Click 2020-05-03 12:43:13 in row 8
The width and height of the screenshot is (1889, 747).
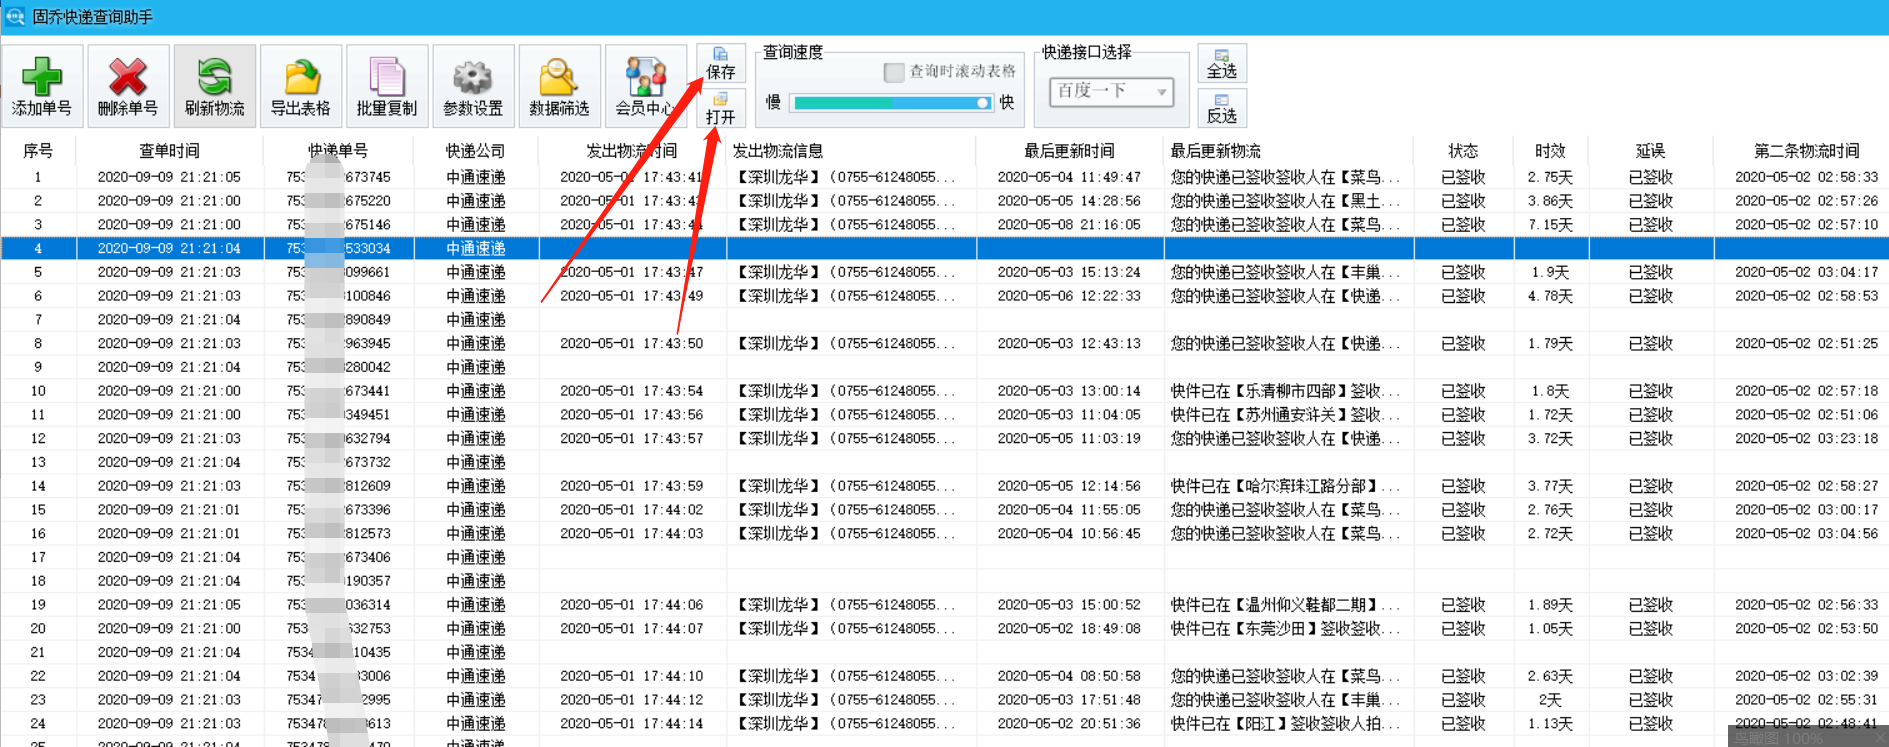pyautogui.click(x=1069, y=344)
